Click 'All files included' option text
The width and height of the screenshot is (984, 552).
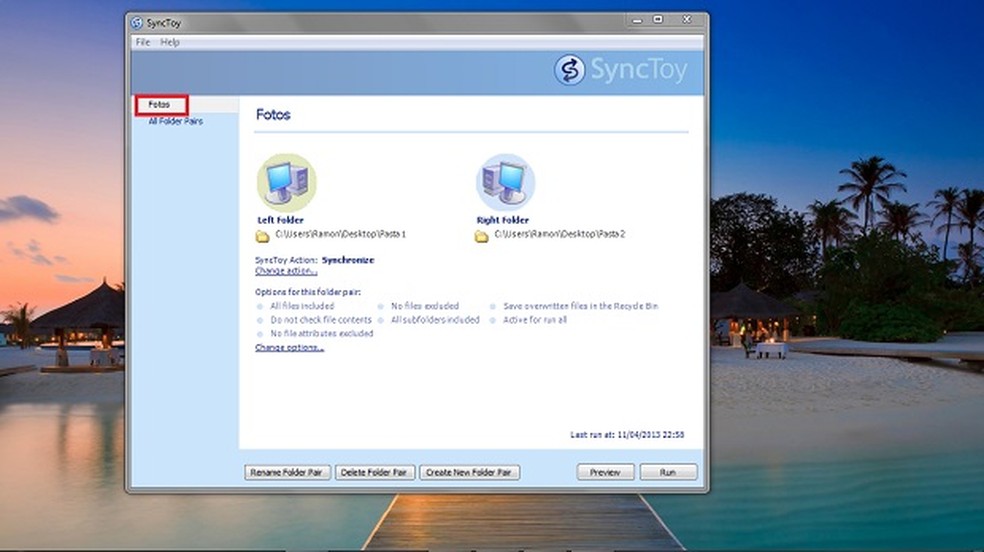pos(302,306)
